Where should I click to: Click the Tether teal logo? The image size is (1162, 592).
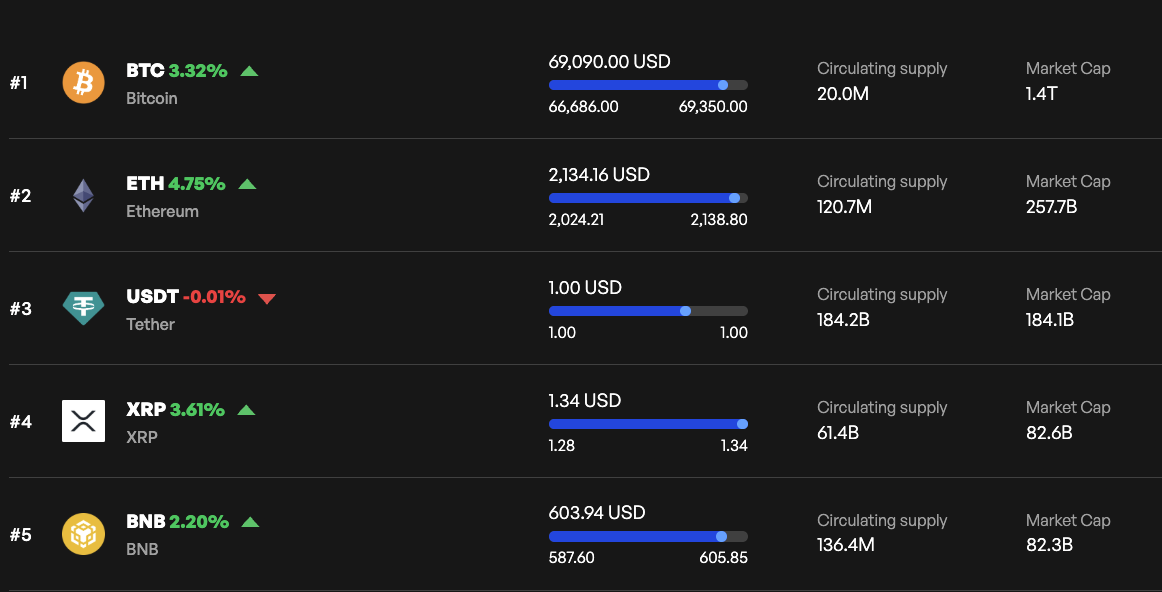[83, 309]
